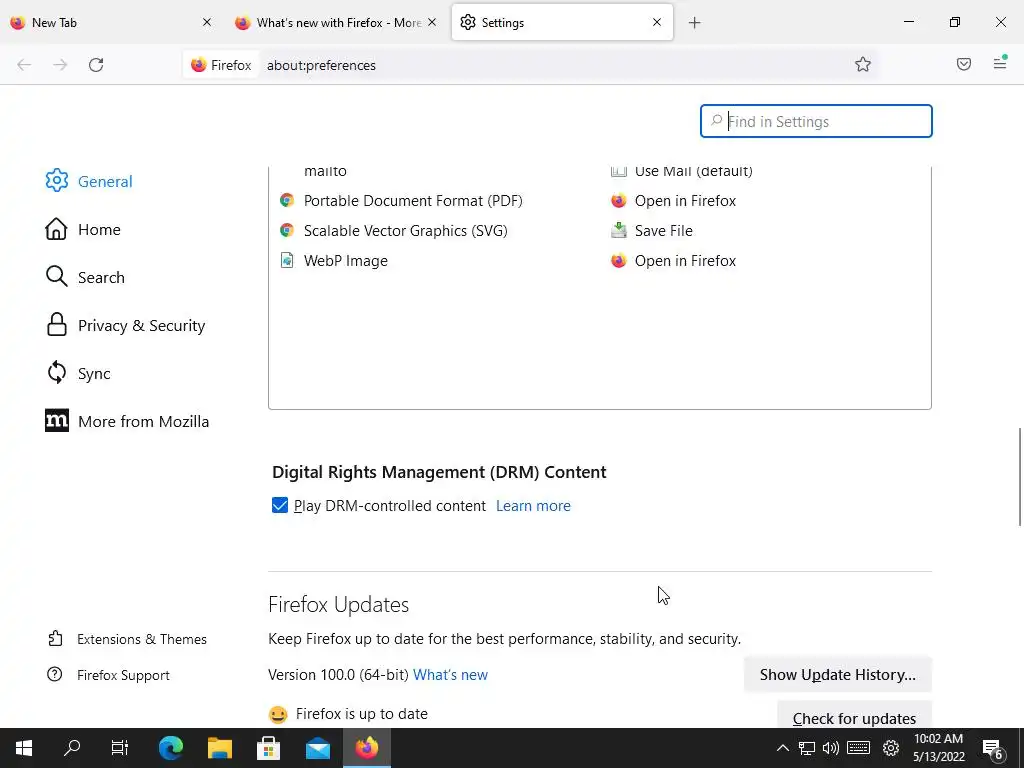Image resolution: width=1024 pixels, height=768 pixels.
Task: Click the Firefox identity icon in the address bar
Action: tap(199, 65)
